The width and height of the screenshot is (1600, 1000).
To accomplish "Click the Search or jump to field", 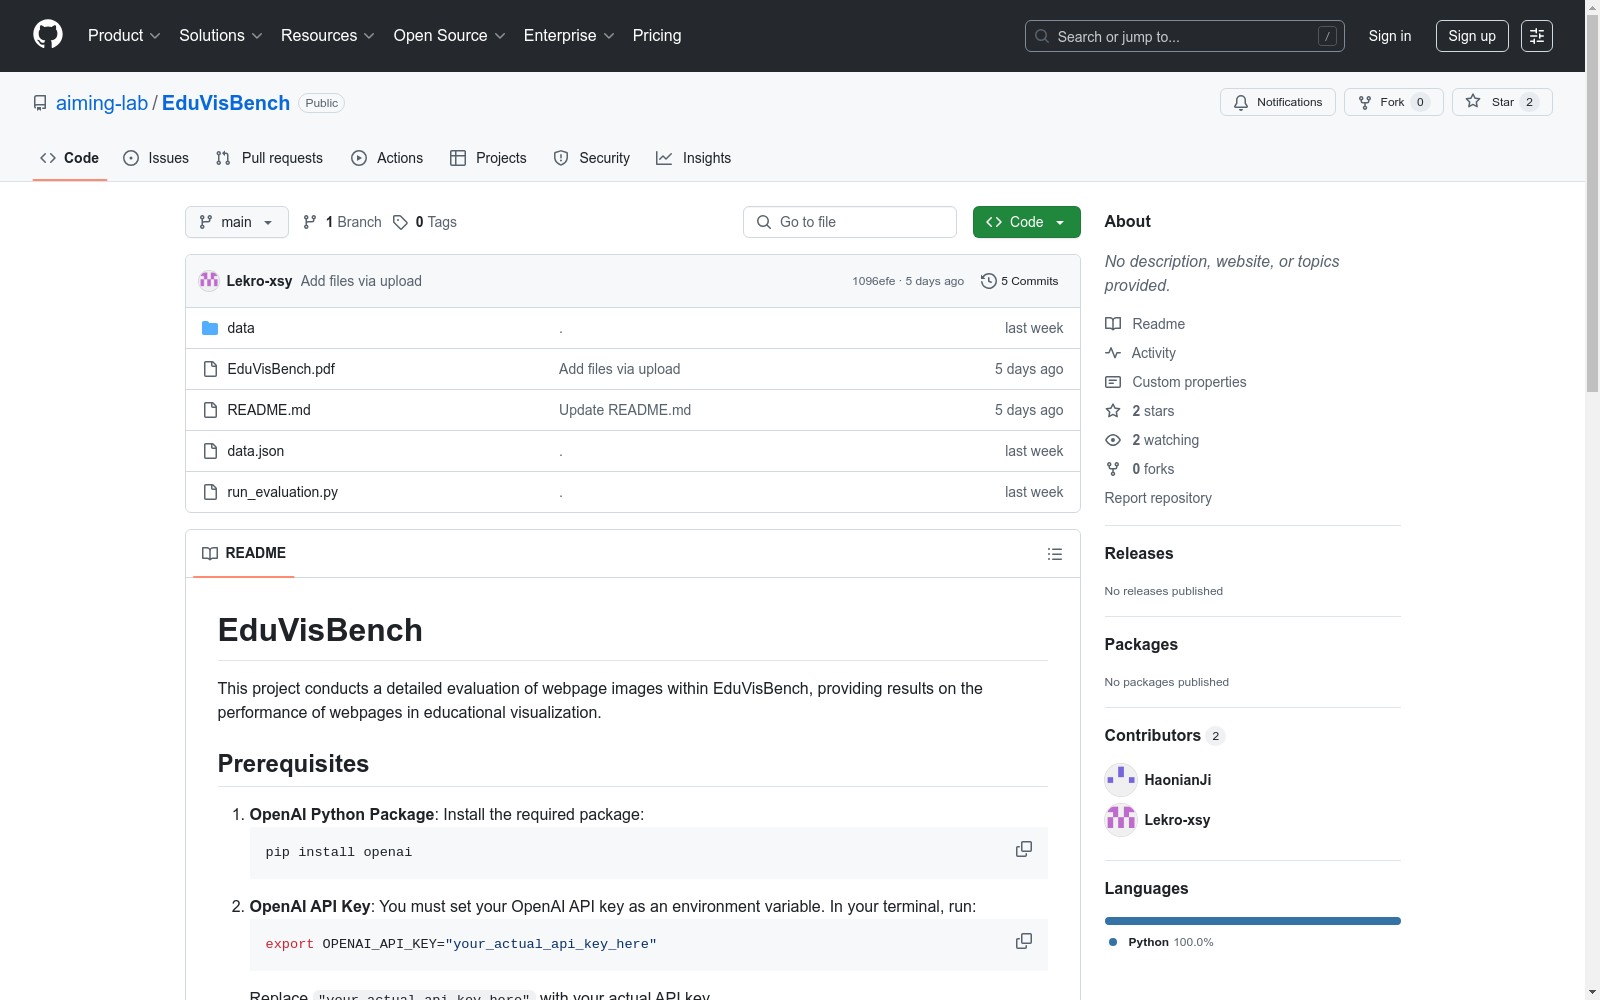I will 1185,36.
